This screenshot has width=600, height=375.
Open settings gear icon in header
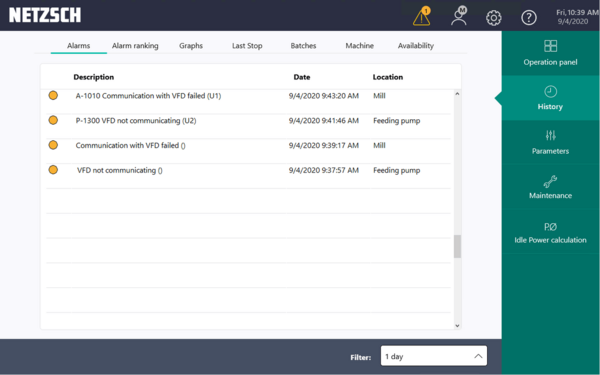[494, 18]
